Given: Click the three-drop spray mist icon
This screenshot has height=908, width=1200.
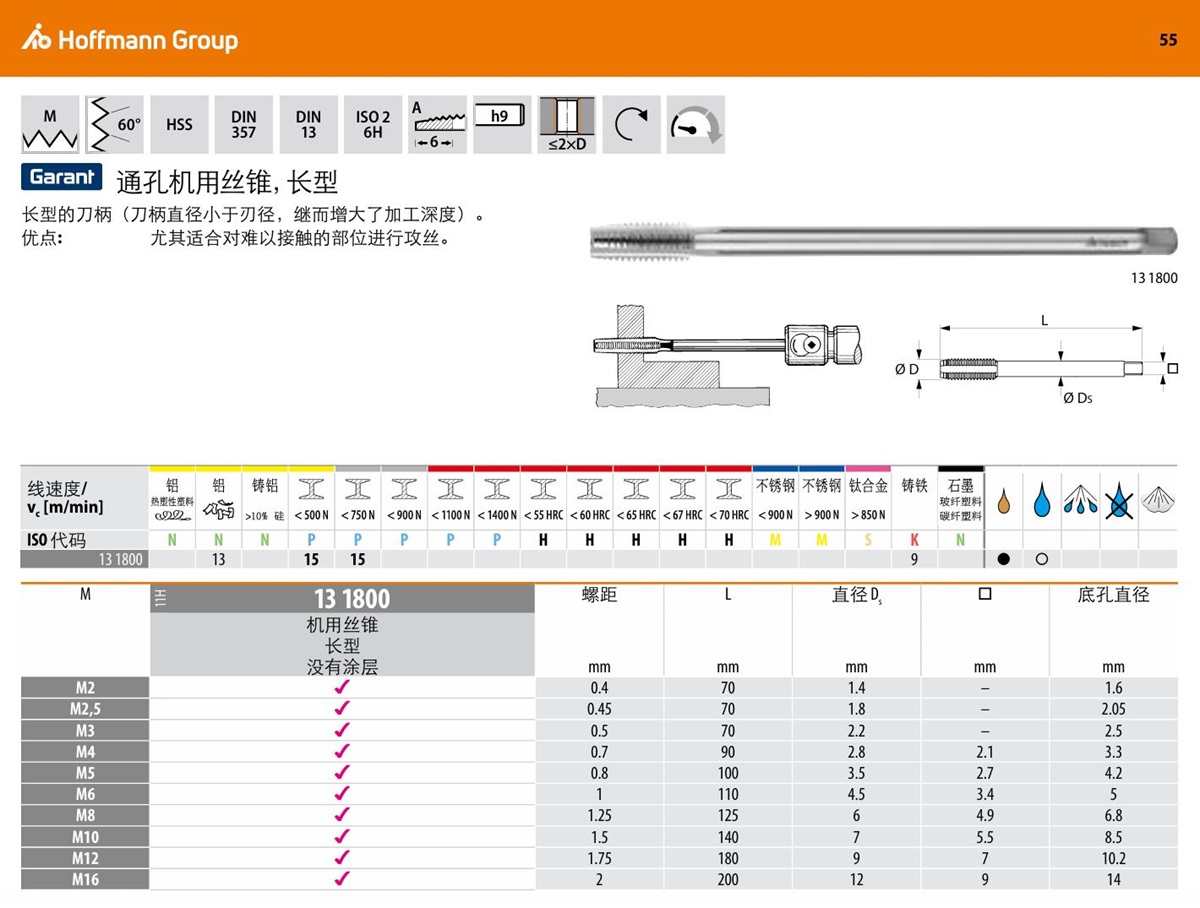Looking at the screenshot, I should 1080,498.
